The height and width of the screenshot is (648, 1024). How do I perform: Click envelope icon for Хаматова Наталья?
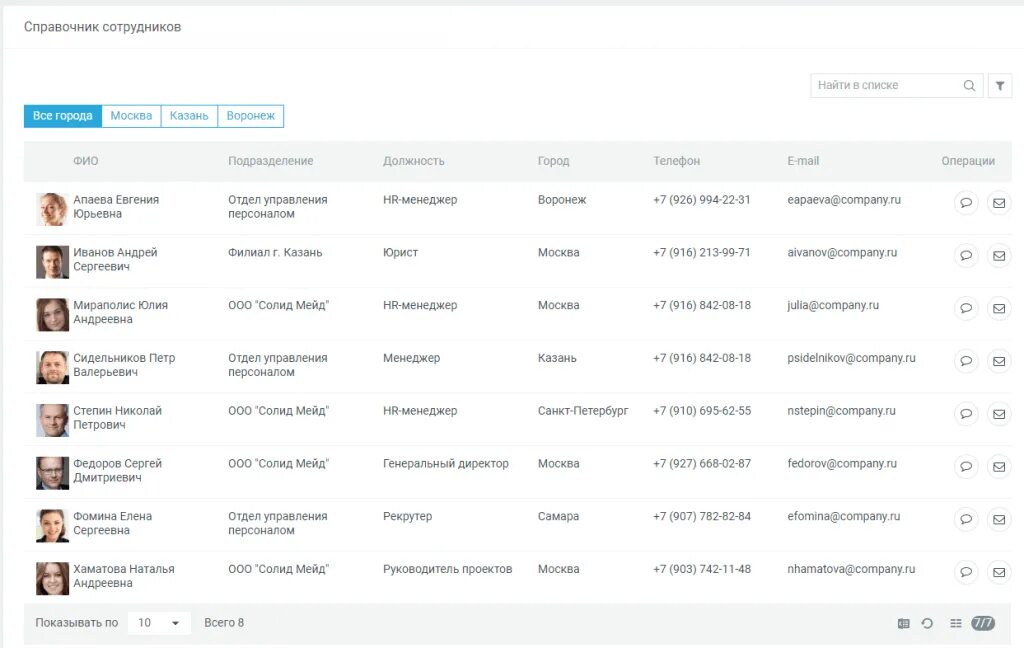(x=999, y=572)
